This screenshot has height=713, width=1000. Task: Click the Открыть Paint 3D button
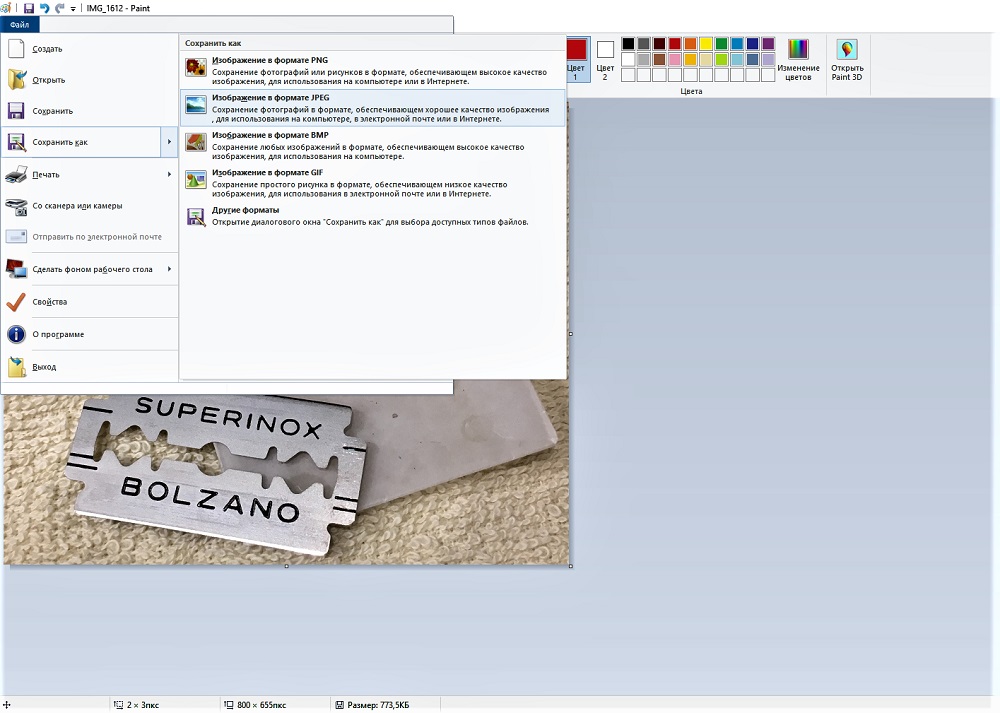click(x=847, y=60)
